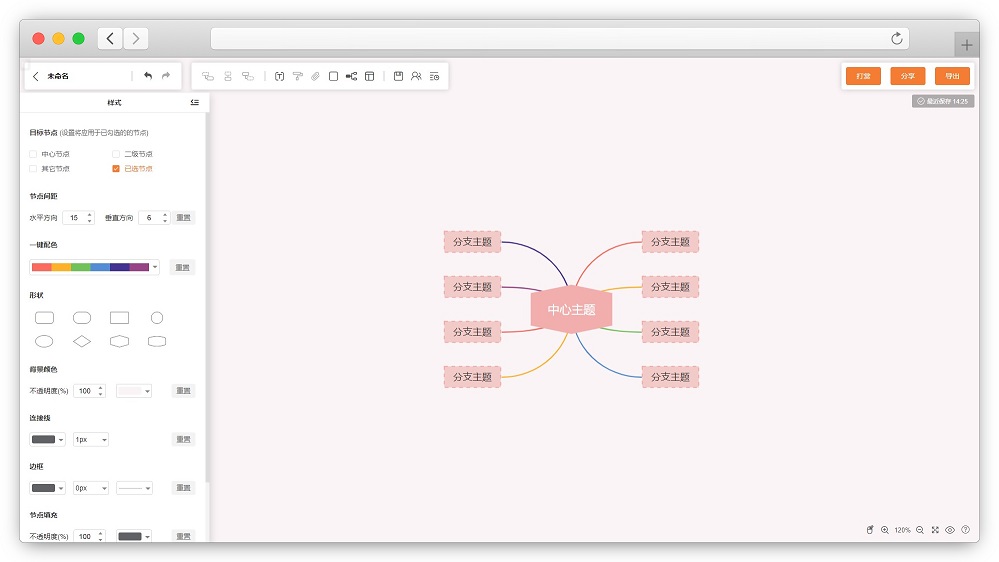Open the collaborators people icon
The image size is (999, 562).
coord(416,76)
